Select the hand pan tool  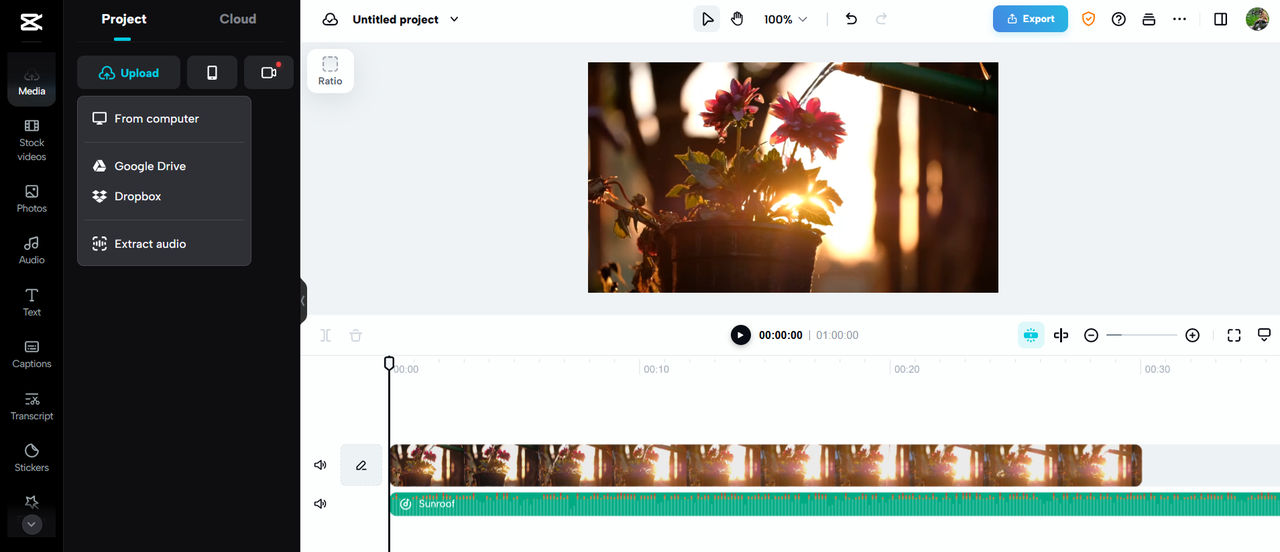[x=737, y=19]
